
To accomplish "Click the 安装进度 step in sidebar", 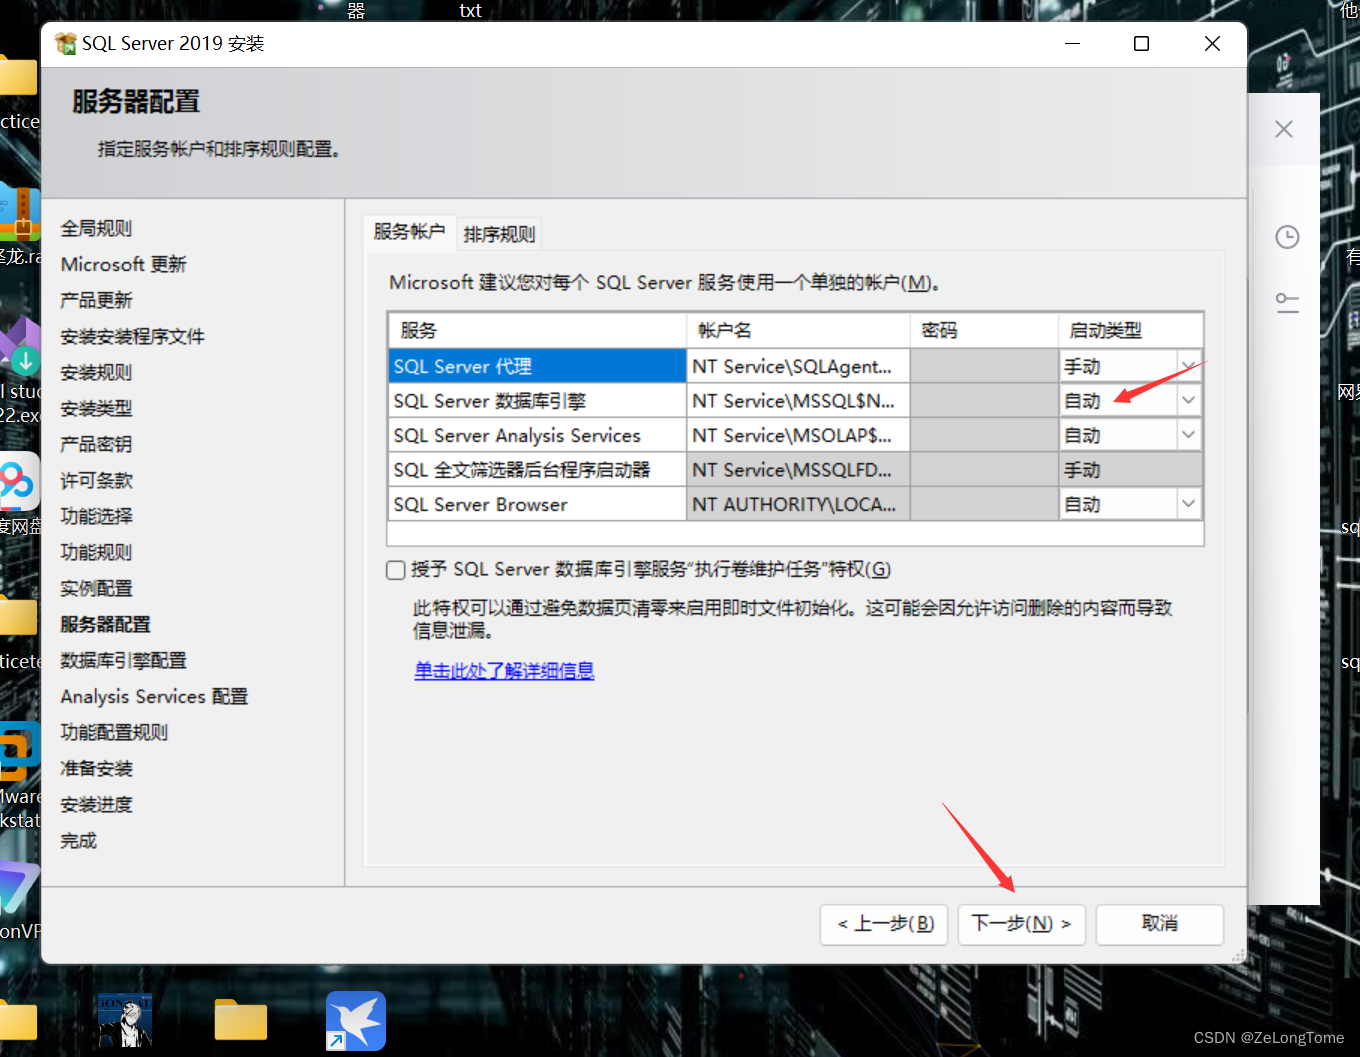I will click(x=96, y=804).
